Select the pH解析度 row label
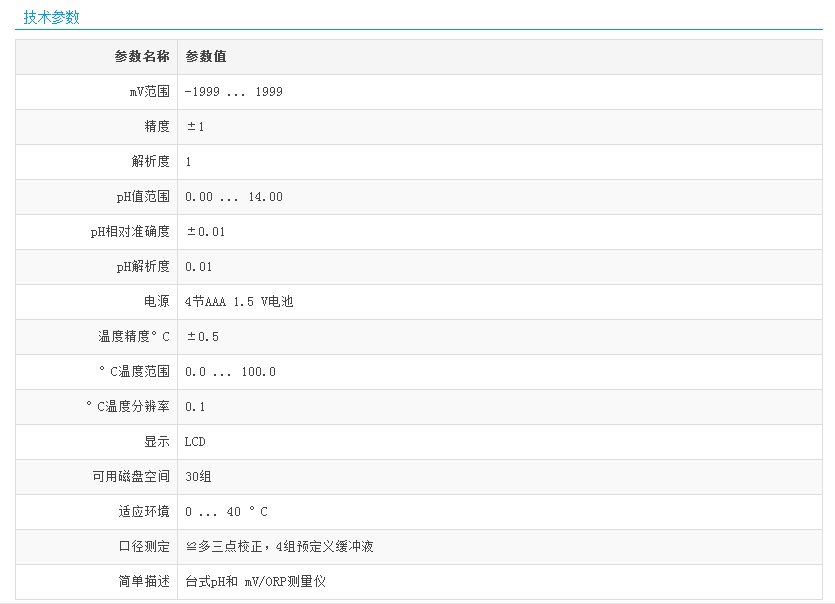This screenshot has height=604, width=835. (143, 267)
